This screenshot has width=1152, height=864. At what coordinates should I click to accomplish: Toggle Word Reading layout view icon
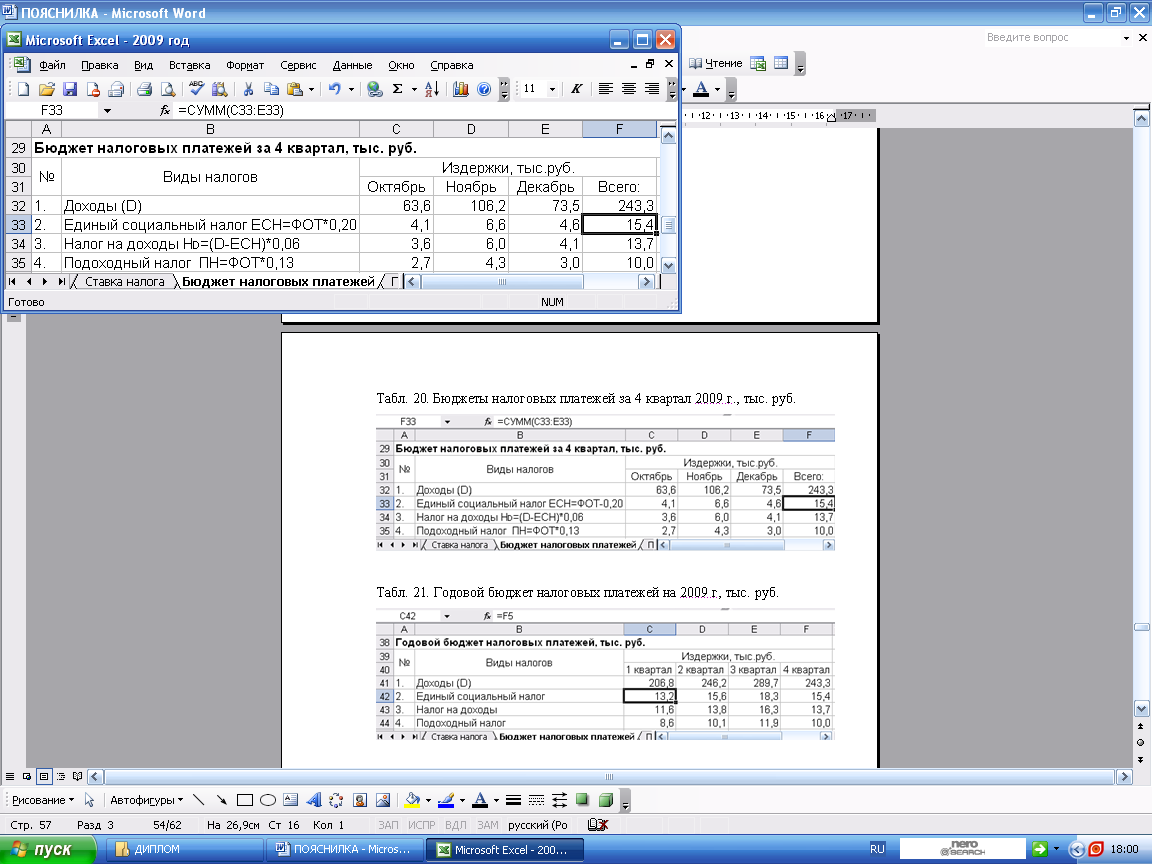pyautogui.click(x=77, y=777)
